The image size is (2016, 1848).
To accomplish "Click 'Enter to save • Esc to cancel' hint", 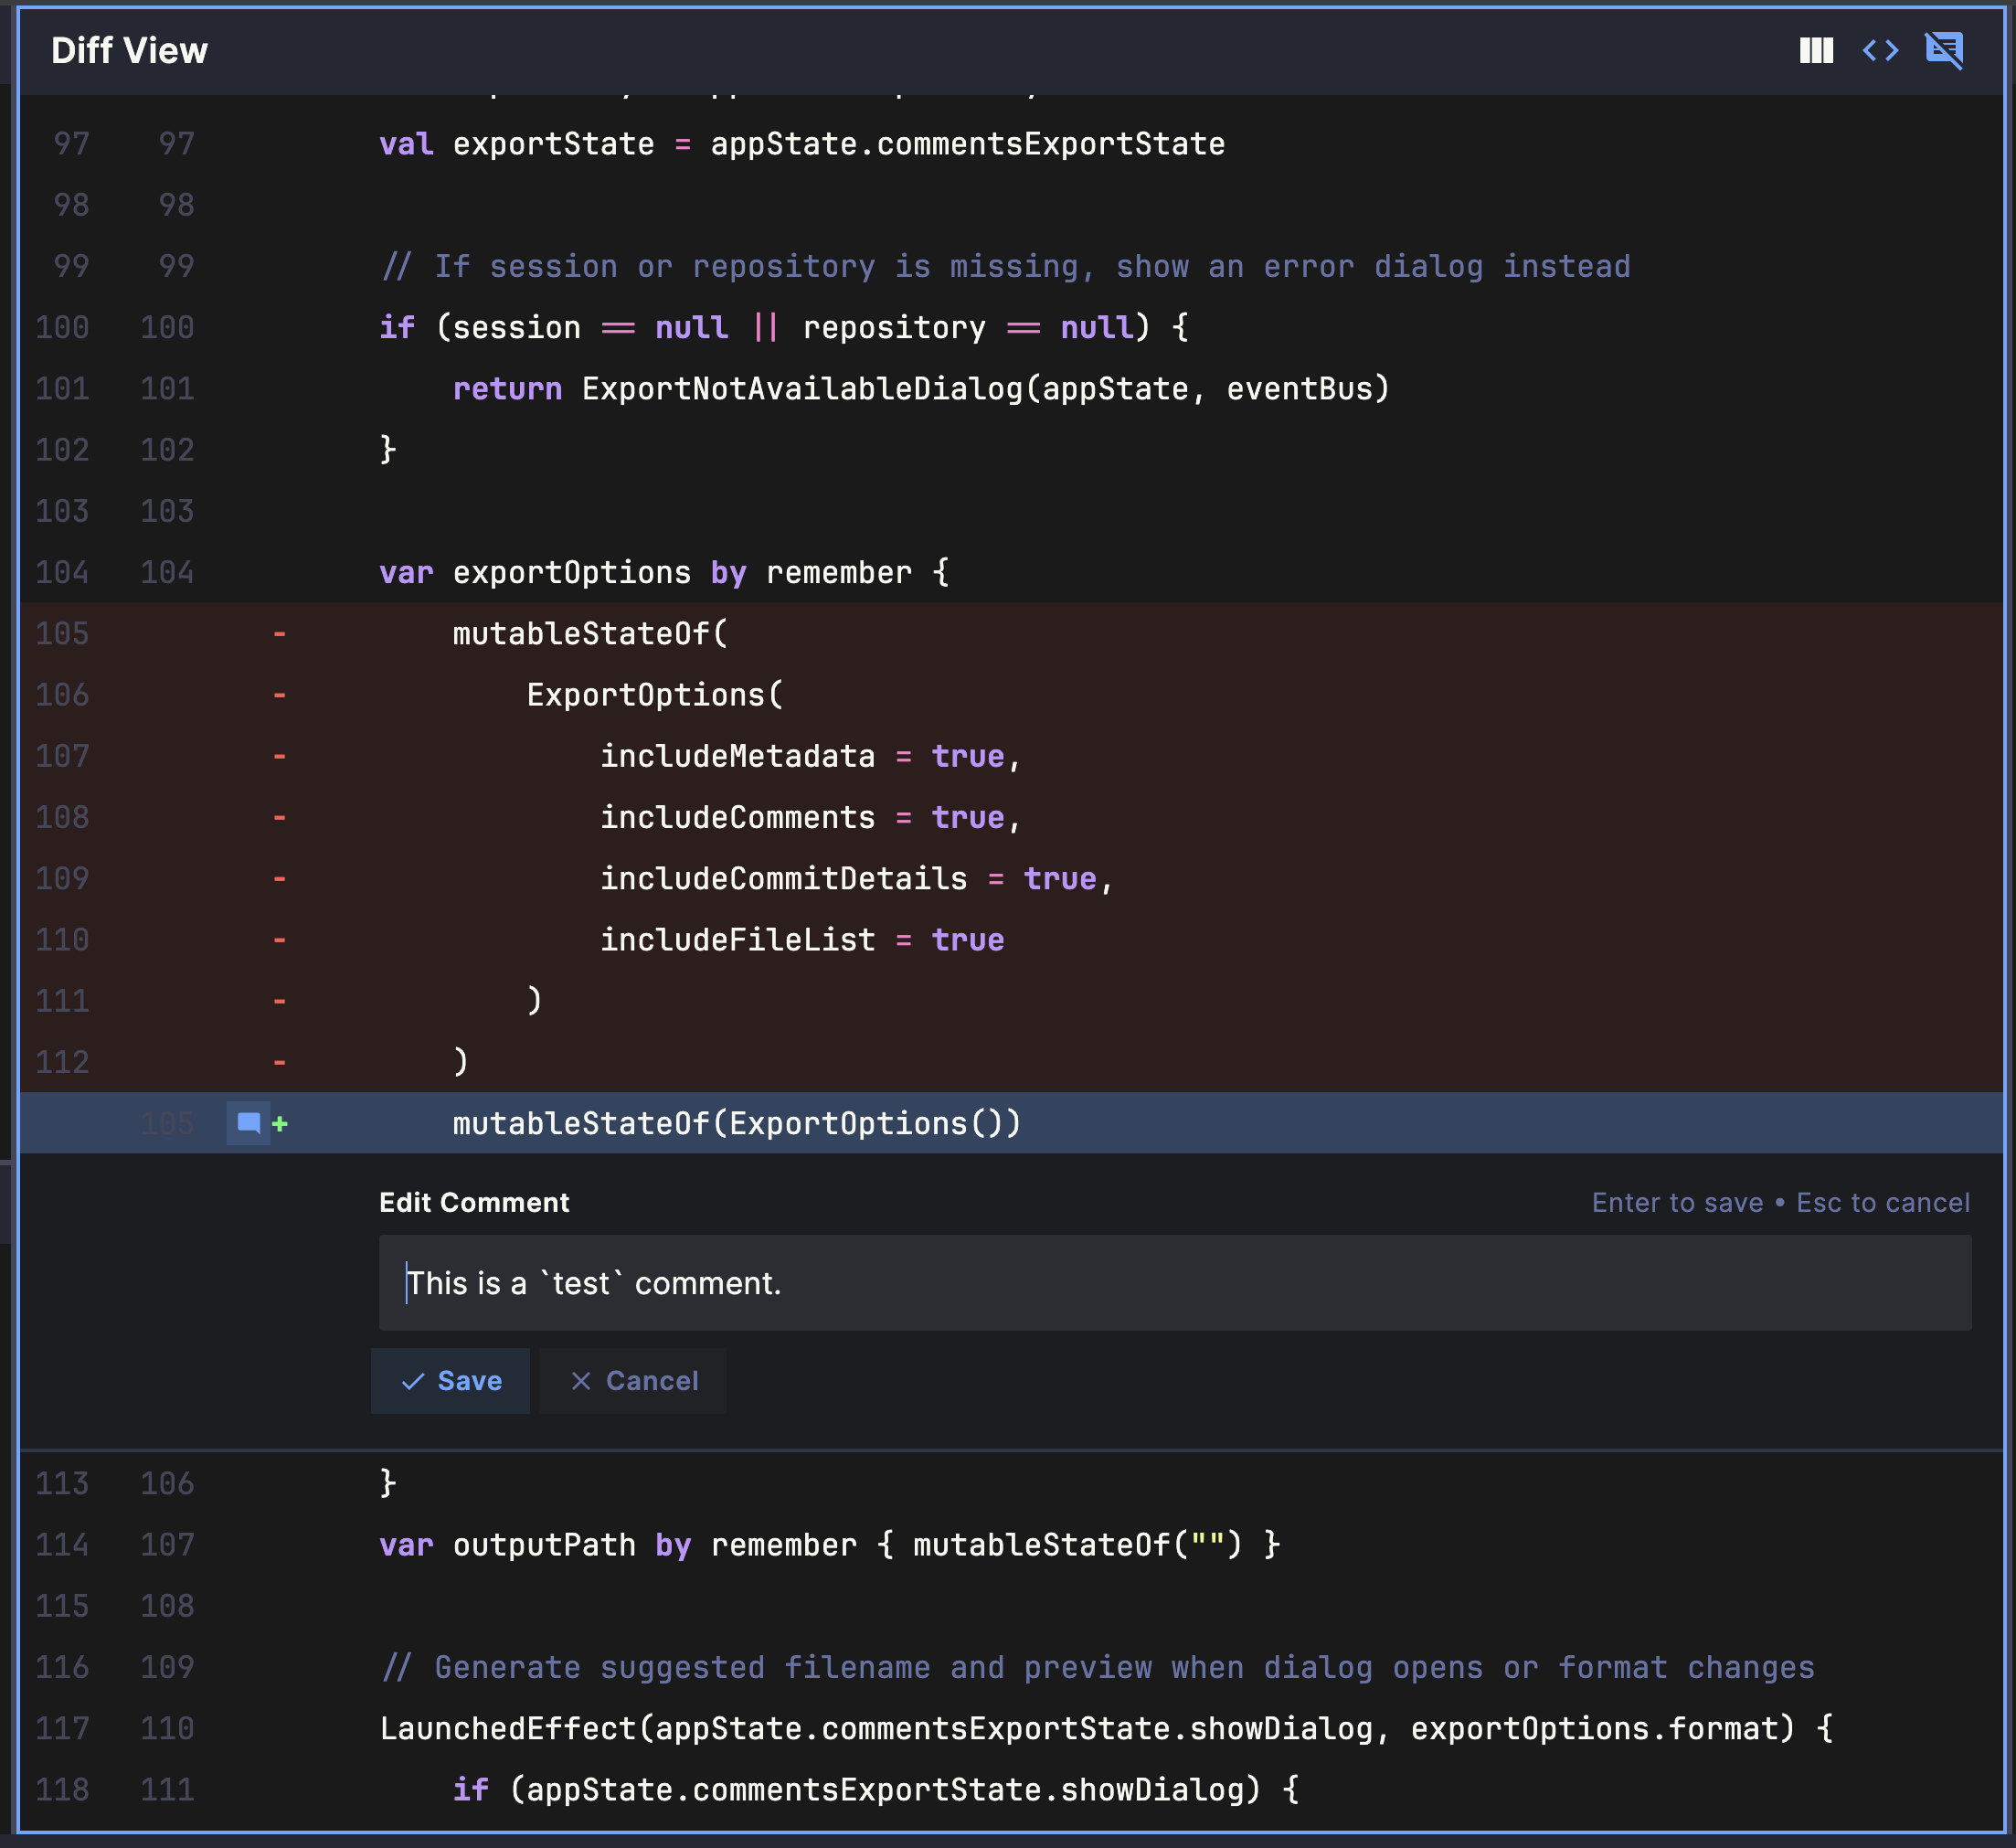I will point(1781,1202).
